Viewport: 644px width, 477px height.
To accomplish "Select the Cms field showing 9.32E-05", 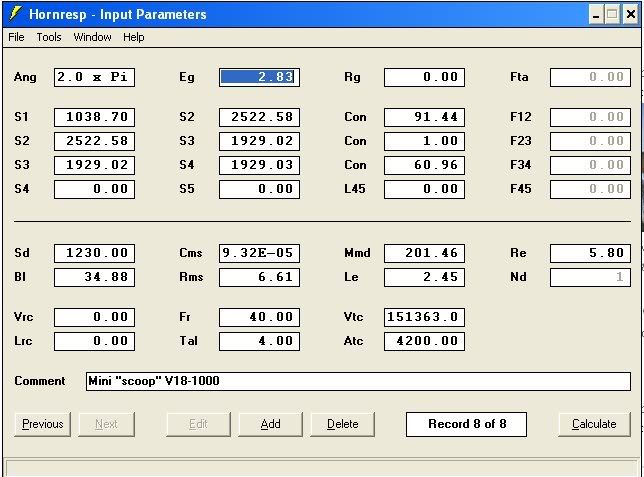I will point(259,253).
